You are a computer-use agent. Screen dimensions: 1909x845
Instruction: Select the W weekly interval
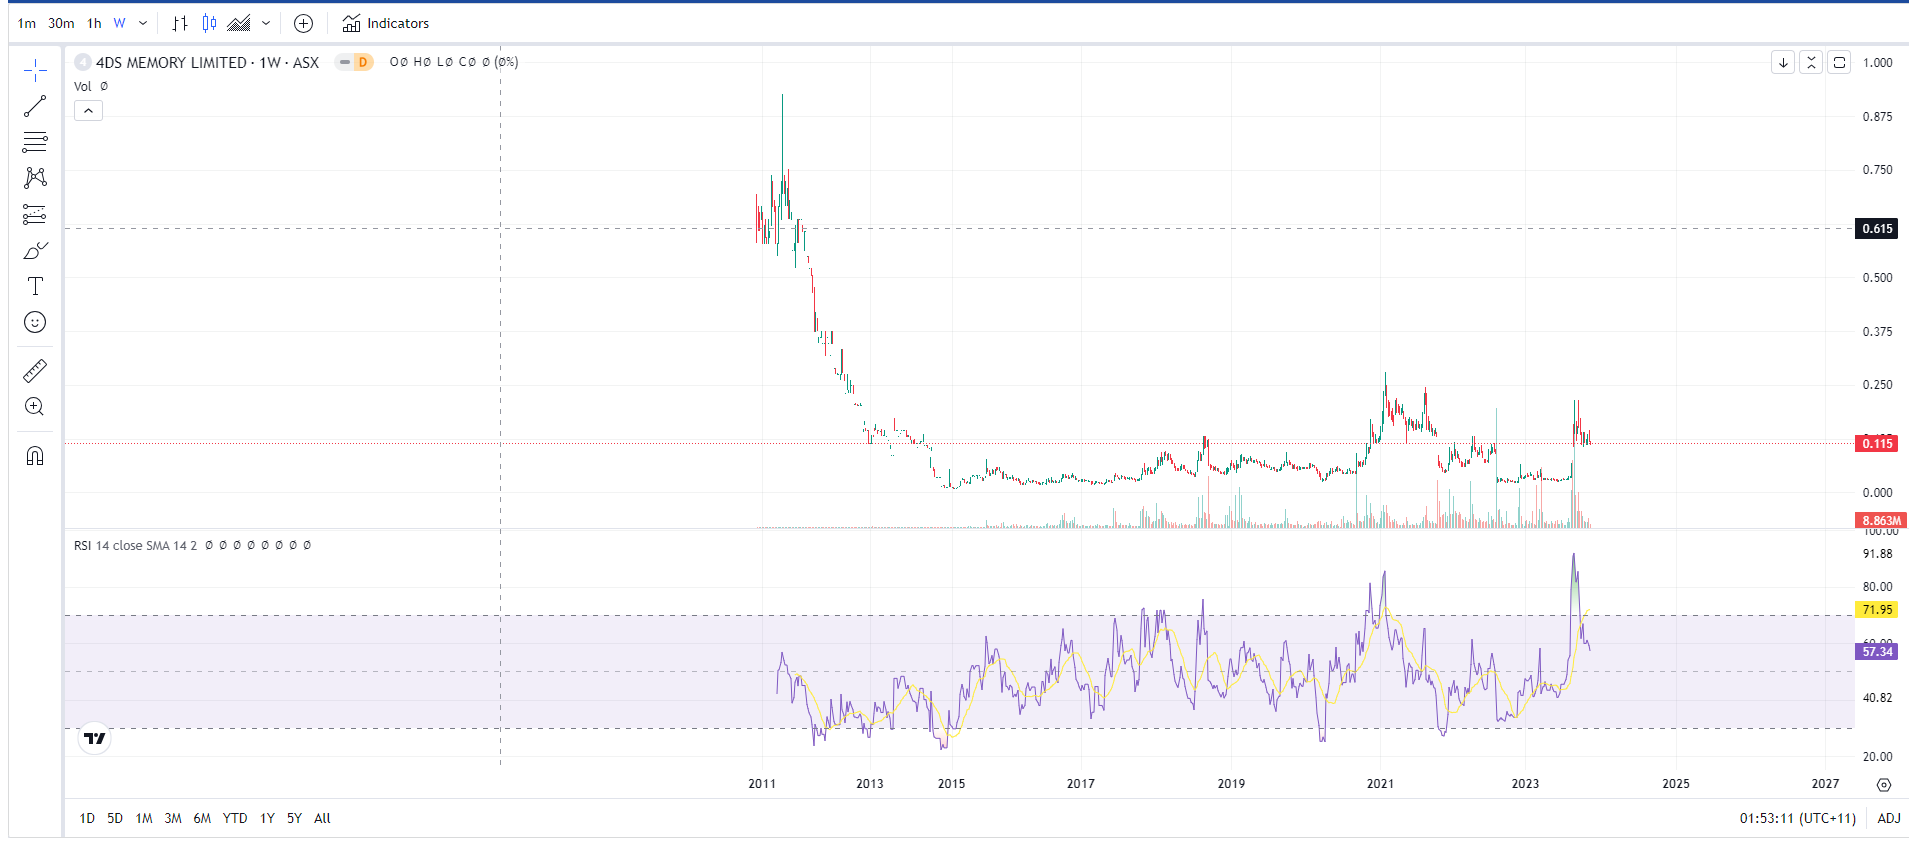pos(119,23)
